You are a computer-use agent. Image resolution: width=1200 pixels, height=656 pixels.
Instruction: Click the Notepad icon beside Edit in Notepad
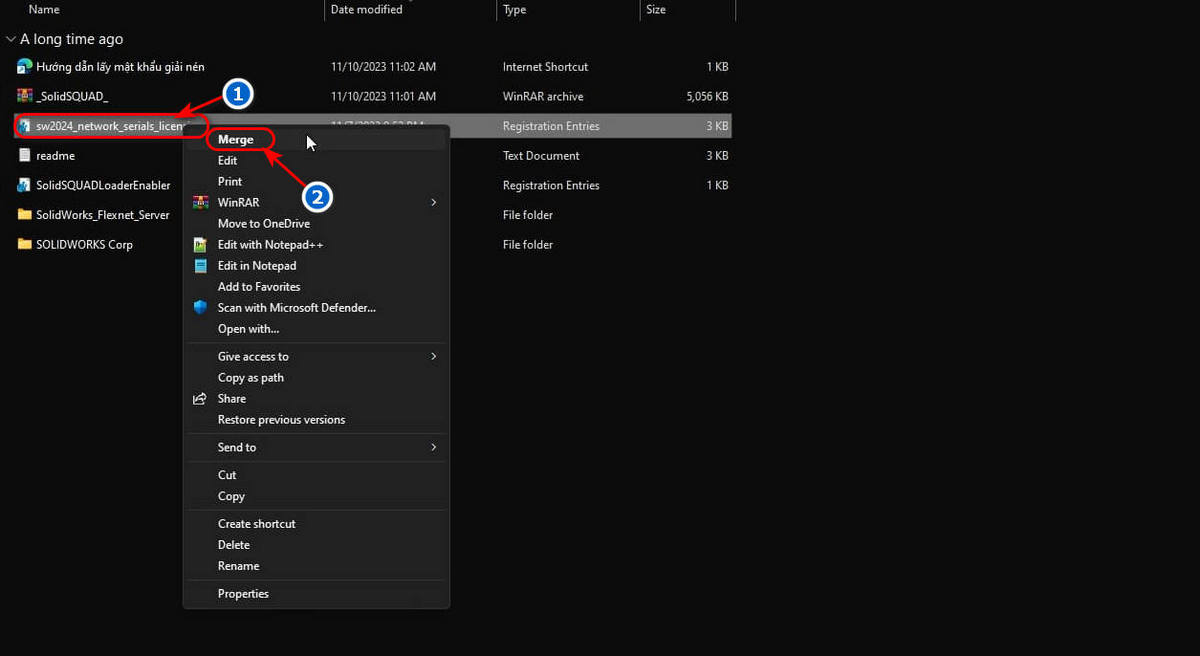tap(200, 266)
